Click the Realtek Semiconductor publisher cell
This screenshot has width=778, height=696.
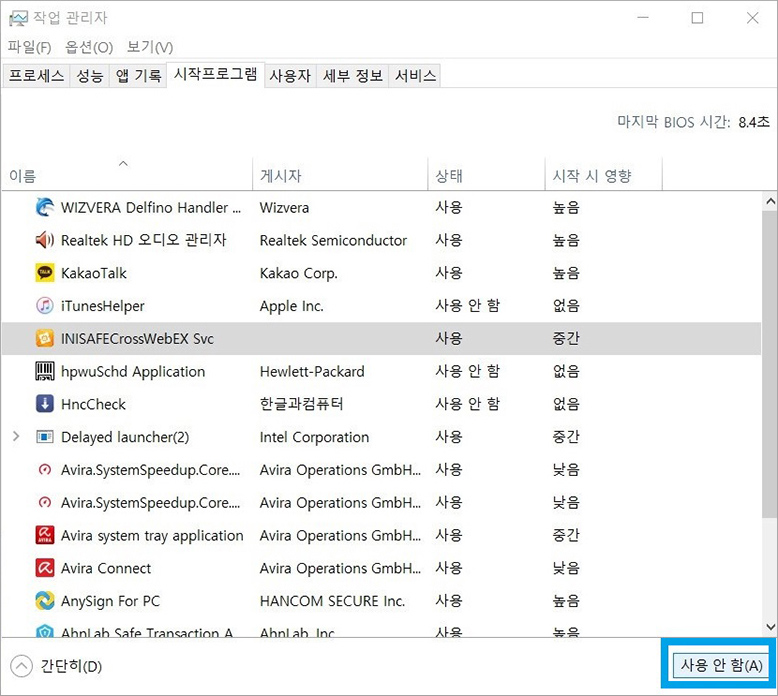333,240
